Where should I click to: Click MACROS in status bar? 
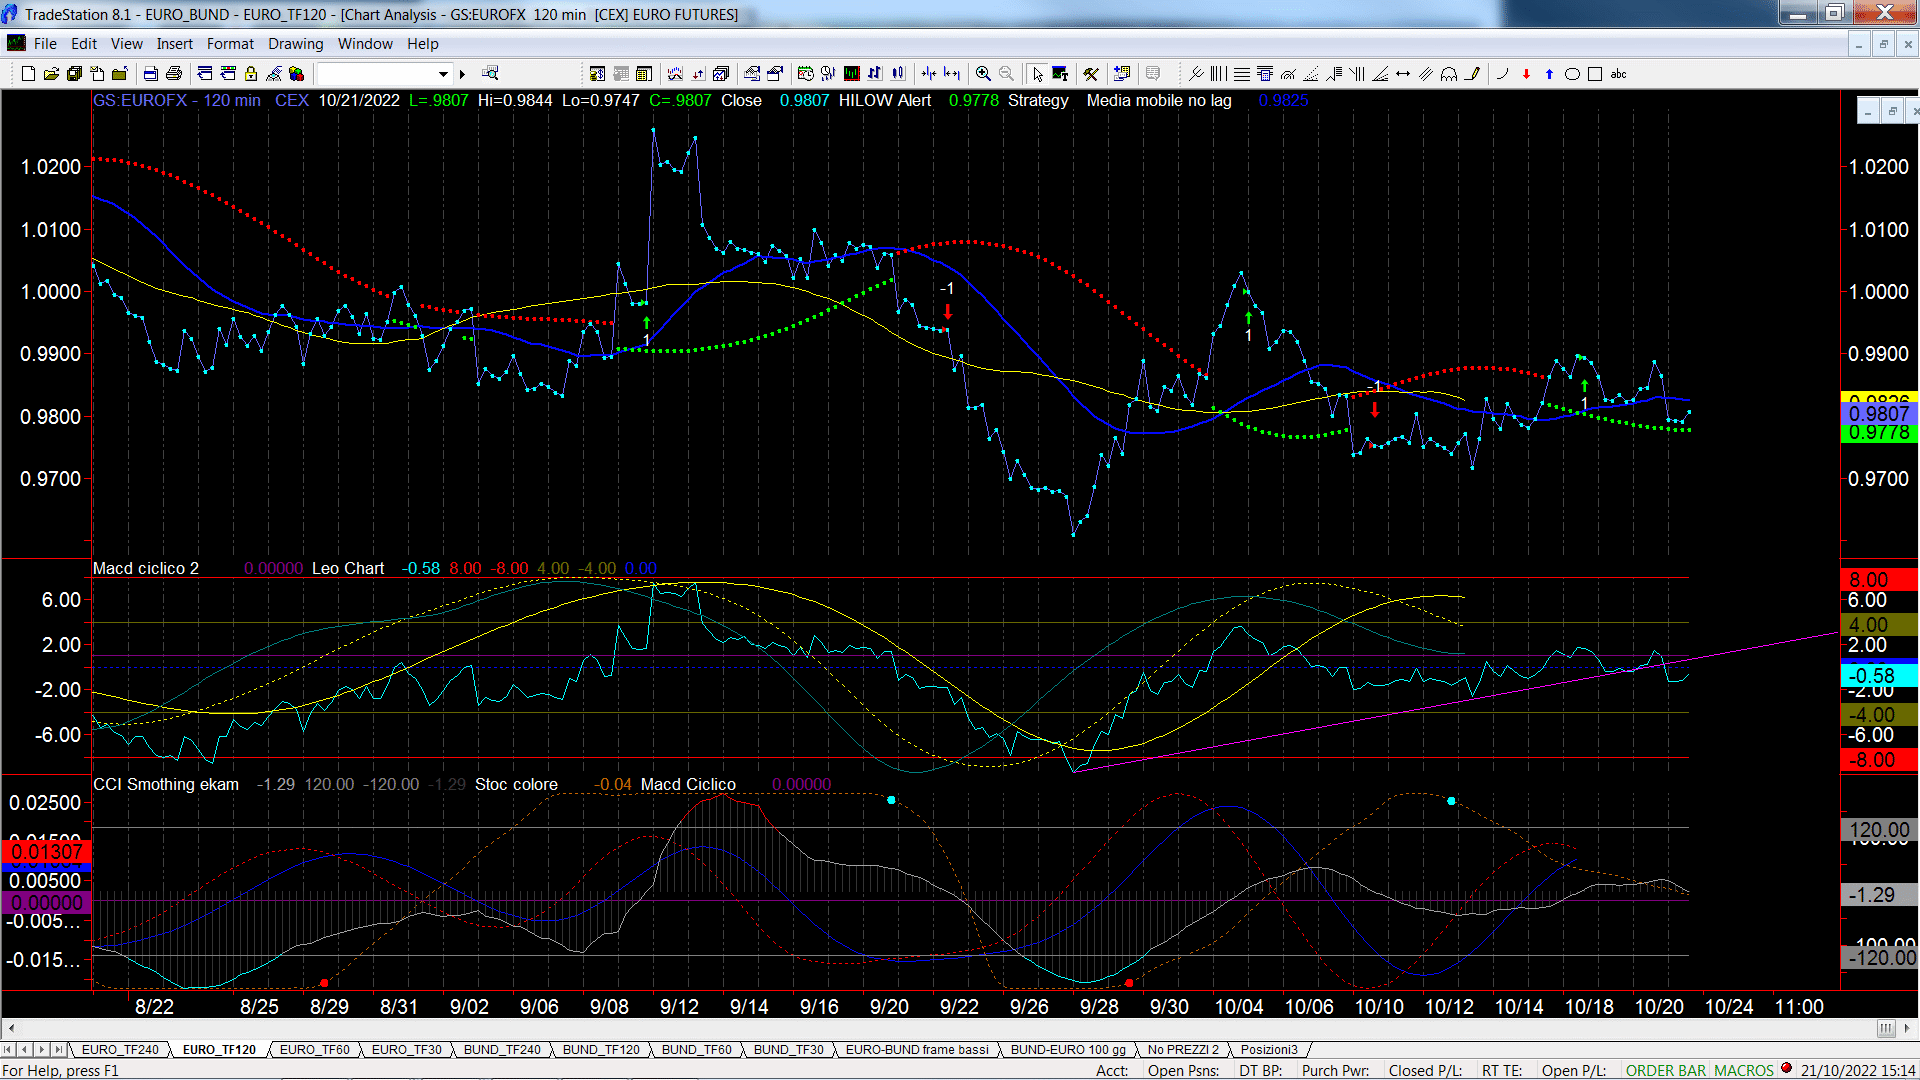[x=1744, y=1070]
